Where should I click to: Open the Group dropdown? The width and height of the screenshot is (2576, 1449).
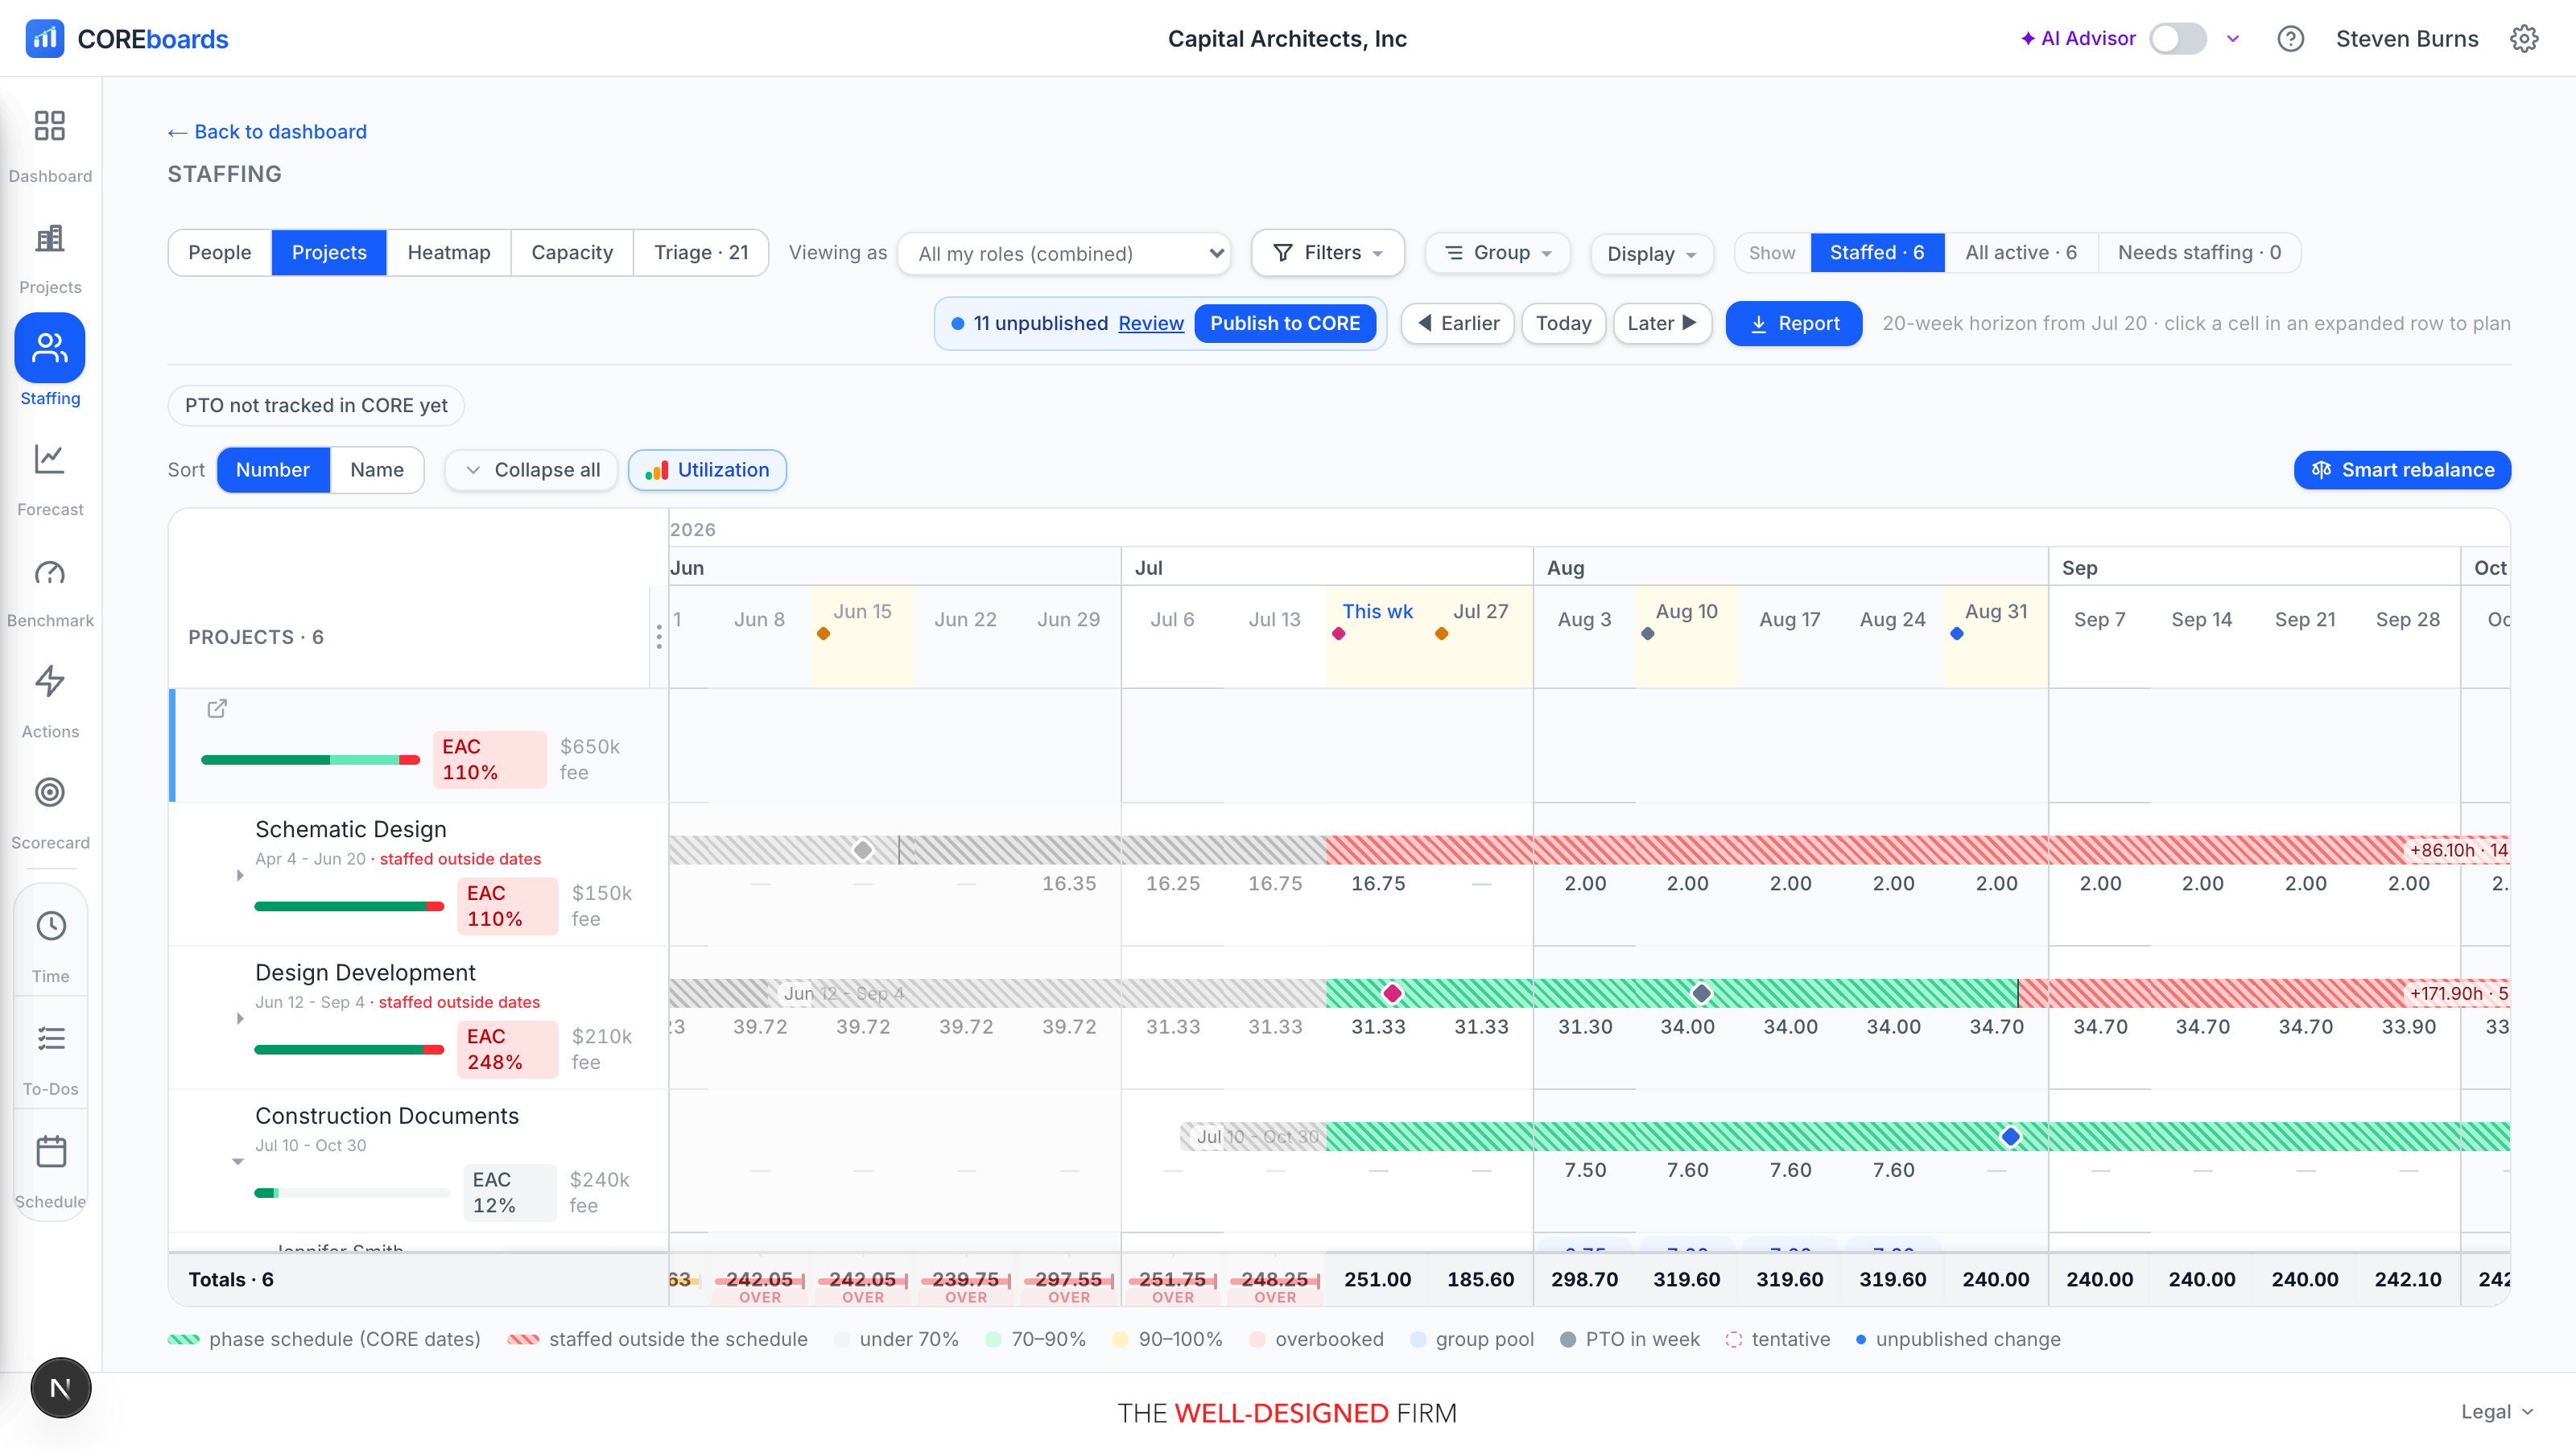(1497, 253)
